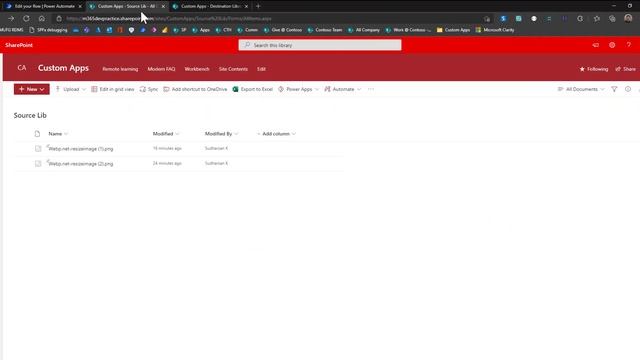This screenshot has height=360, width=640.
Task: Click image icon of resizeimage (2).png row
Action: [x=38, y=164]
